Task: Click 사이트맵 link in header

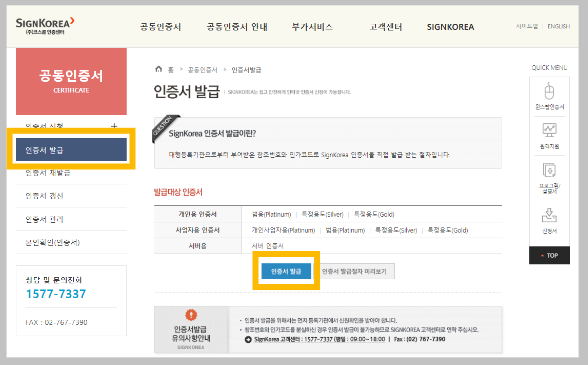Action: [527, 26]
